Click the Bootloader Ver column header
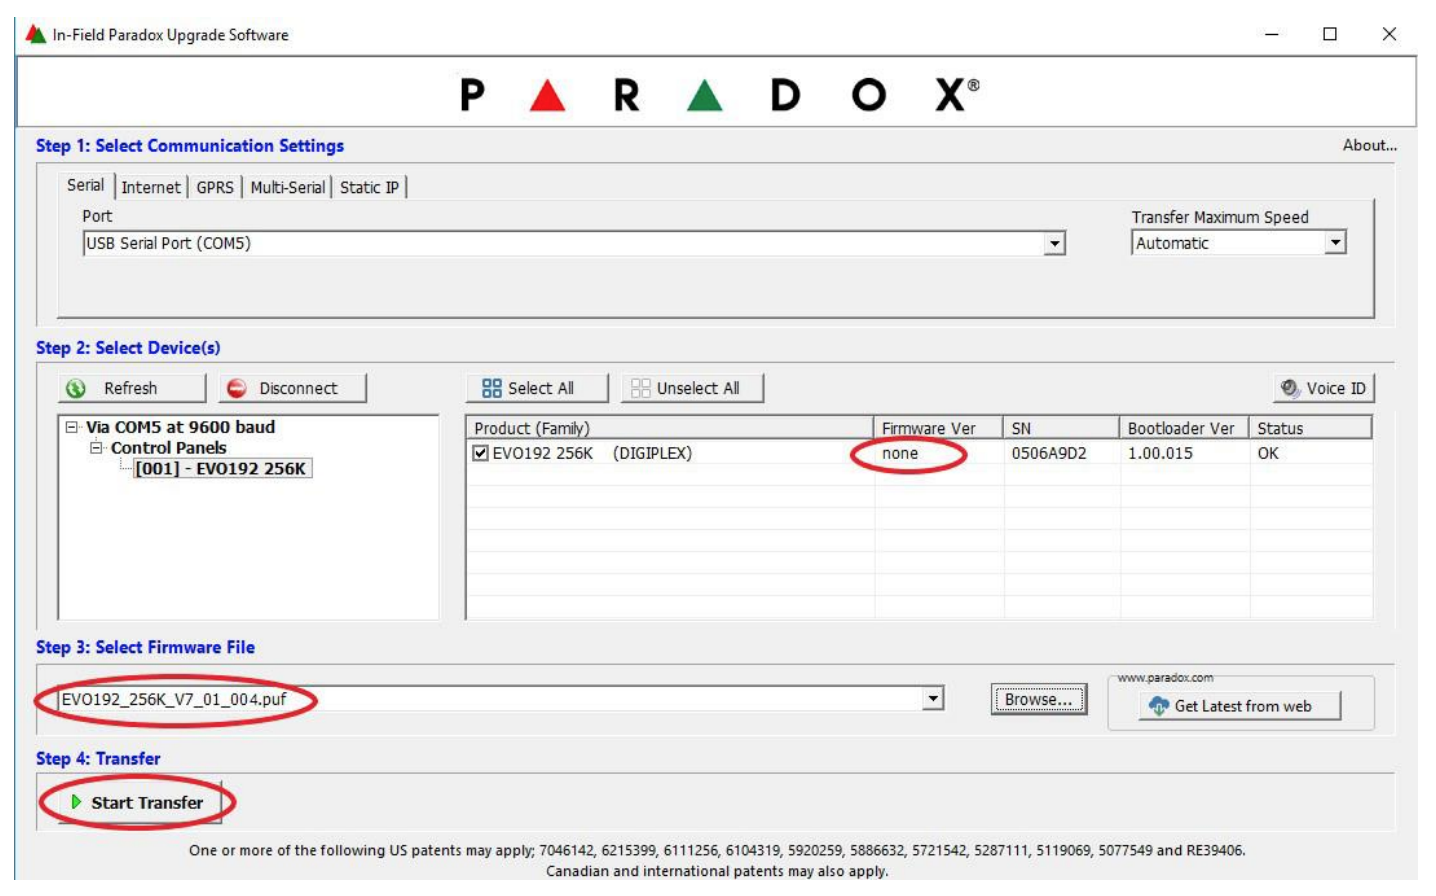The height and width of the screenshot is (896, 1436). pyautogui.click(x=1184, y=428)
